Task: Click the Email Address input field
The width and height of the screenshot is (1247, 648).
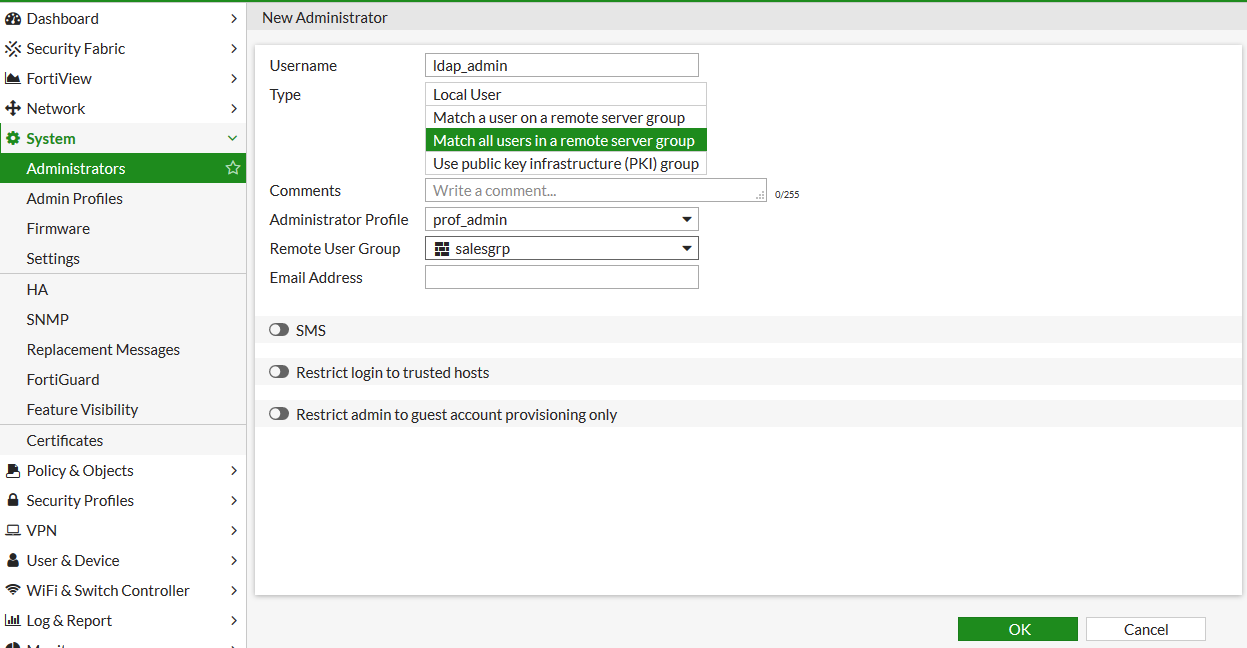Action: pos(561,277)
